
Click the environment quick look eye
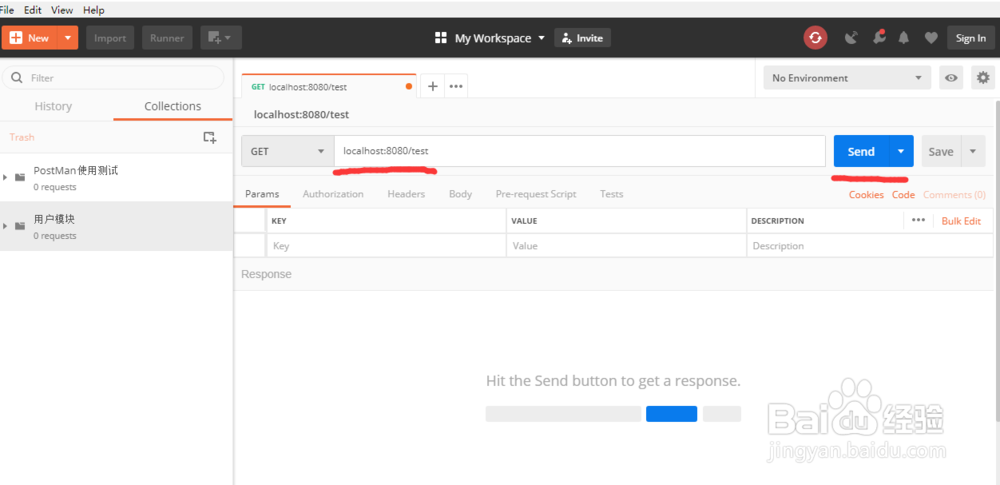point(951,78)
